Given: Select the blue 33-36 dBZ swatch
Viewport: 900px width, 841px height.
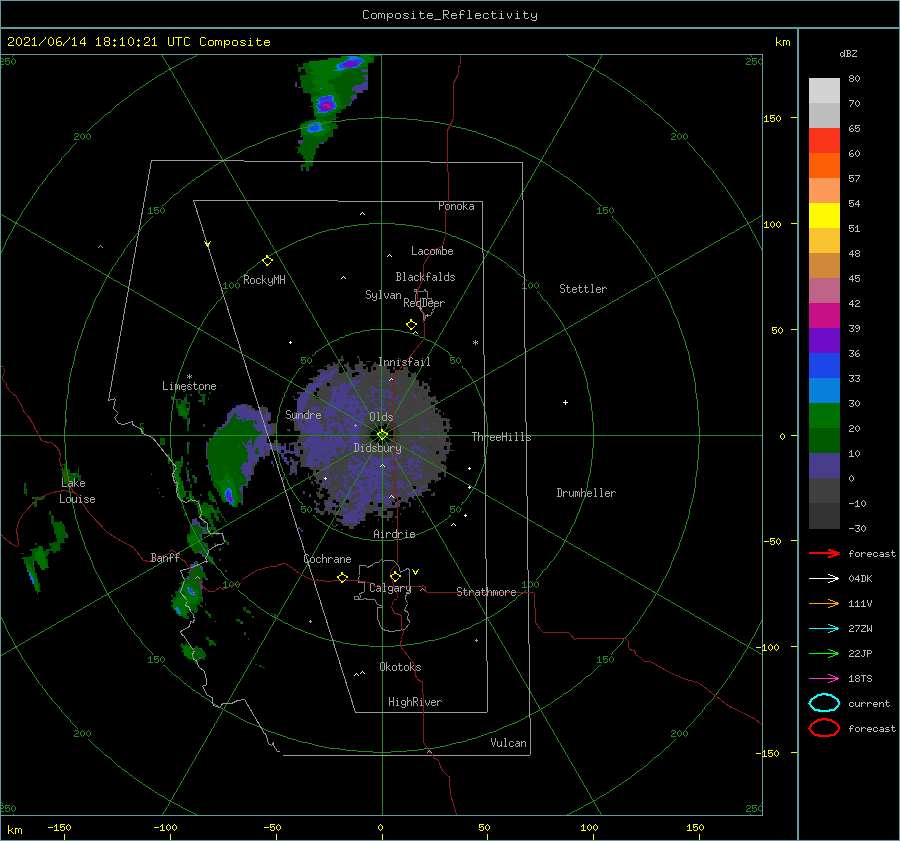Looking at the screenshot, I should coord(824,366).
